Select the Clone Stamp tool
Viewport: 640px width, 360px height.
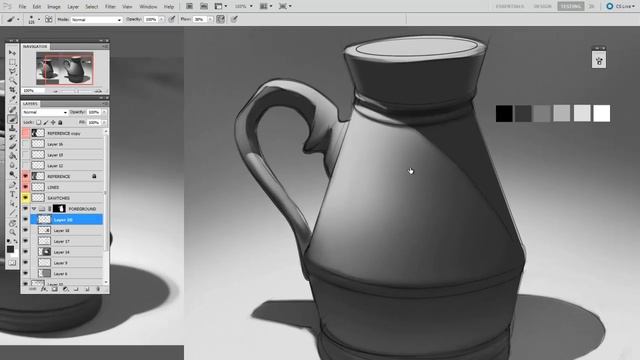(x=12, y=128)
